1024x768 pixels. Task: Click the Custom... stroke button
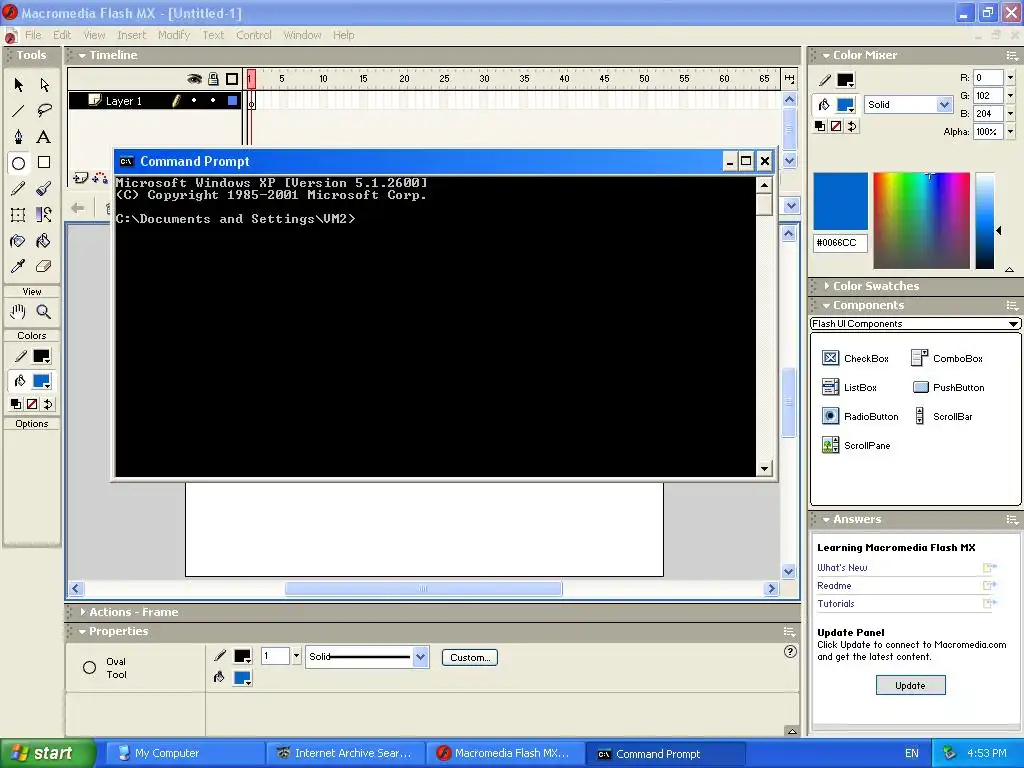470,658
